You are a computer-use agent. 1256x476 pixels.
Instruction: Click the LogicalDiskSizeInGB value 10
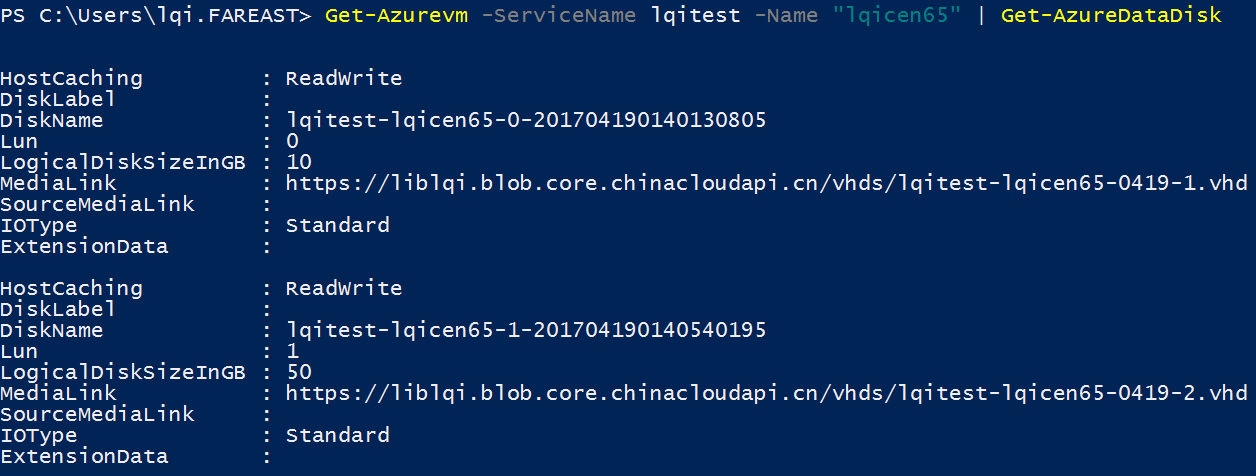click(299, 162)
